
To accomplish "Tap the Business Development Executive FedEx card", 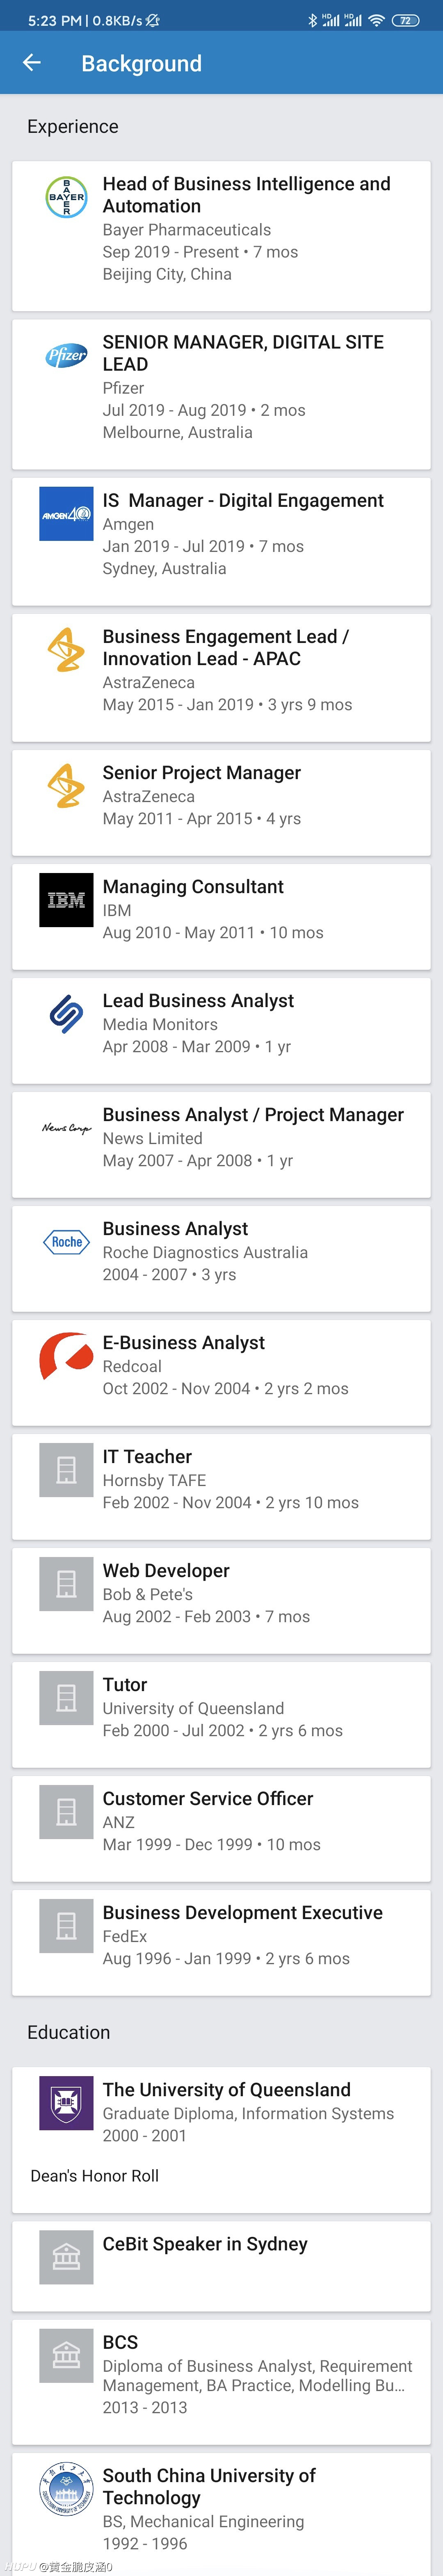I will pos(221,1943).
